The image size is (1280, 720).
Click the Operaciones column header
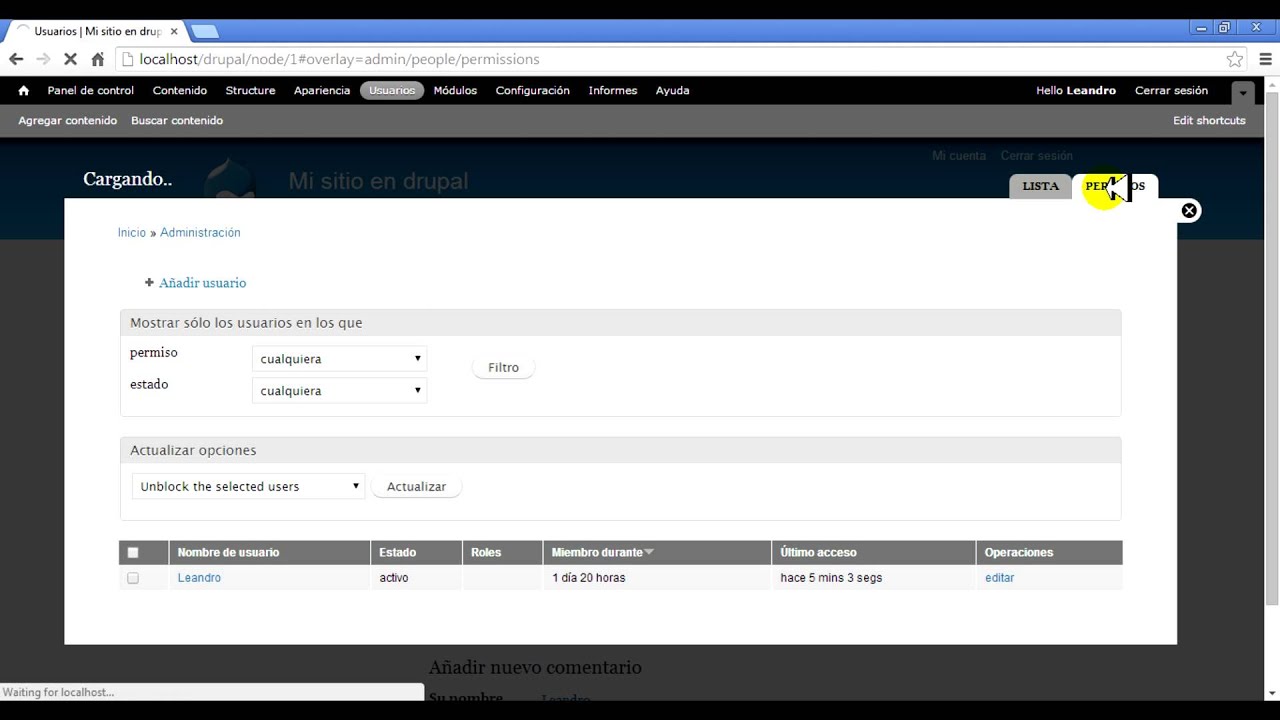coord(1019,552)
